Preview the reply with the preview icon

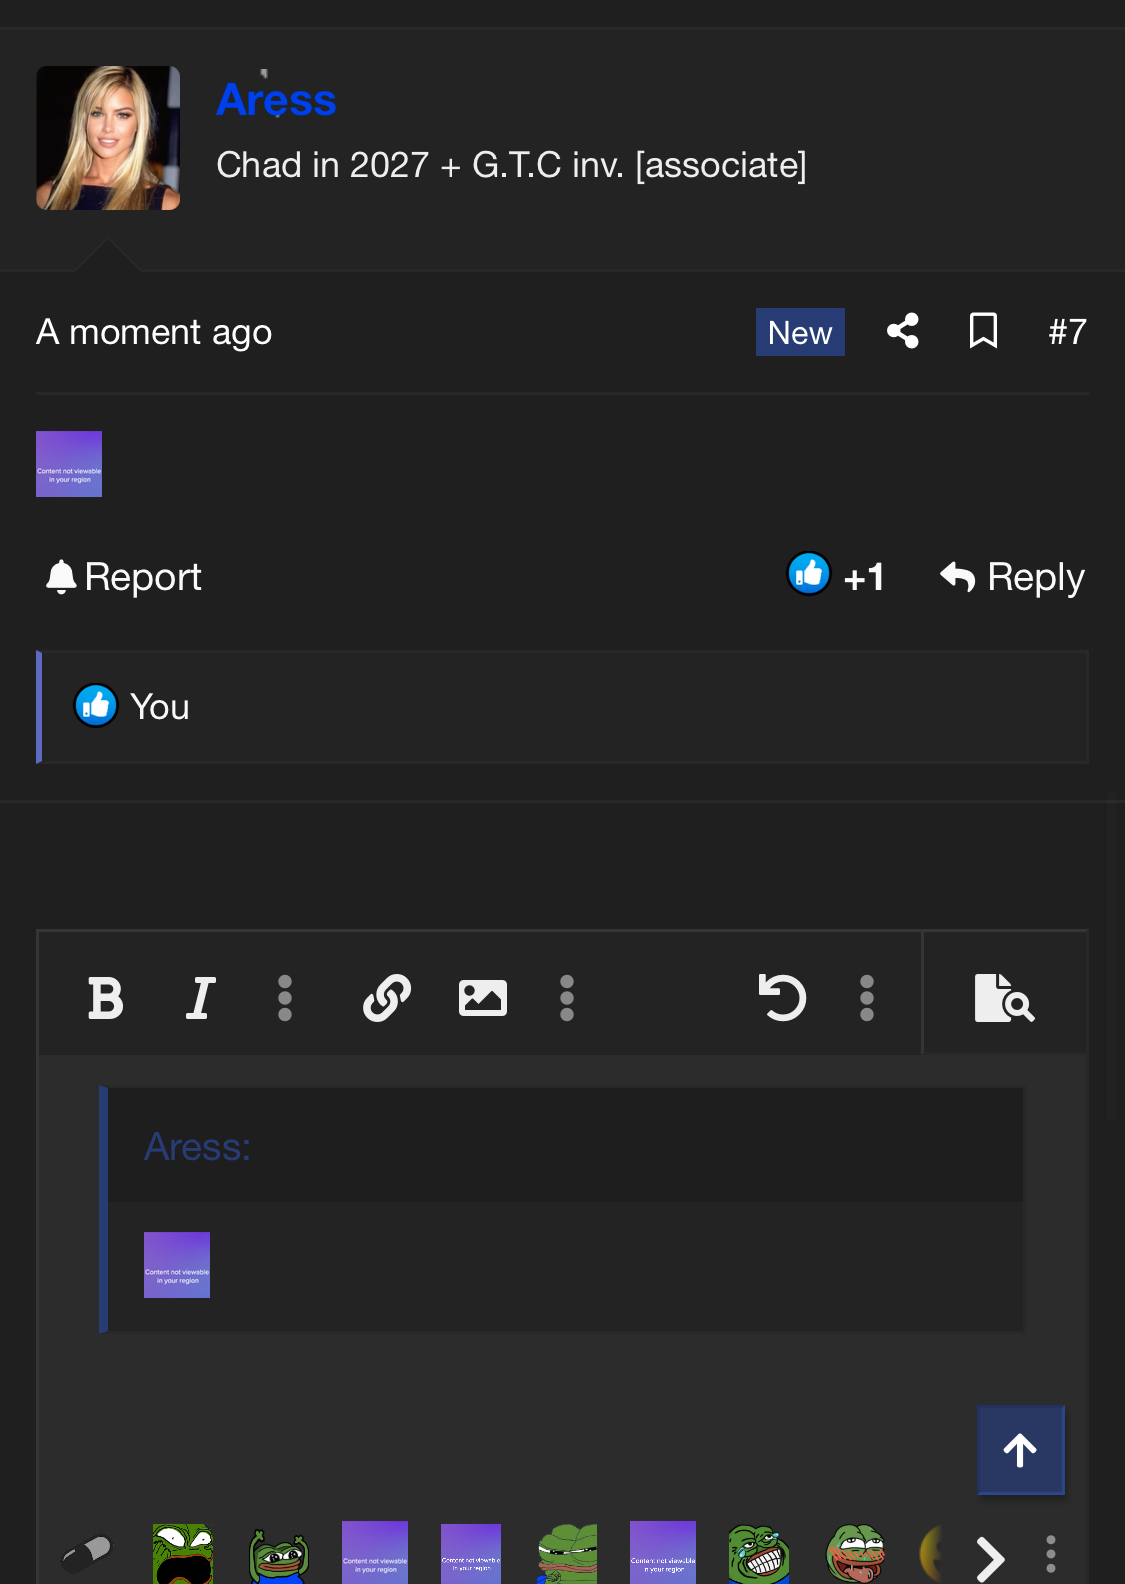coord(1004,998)
